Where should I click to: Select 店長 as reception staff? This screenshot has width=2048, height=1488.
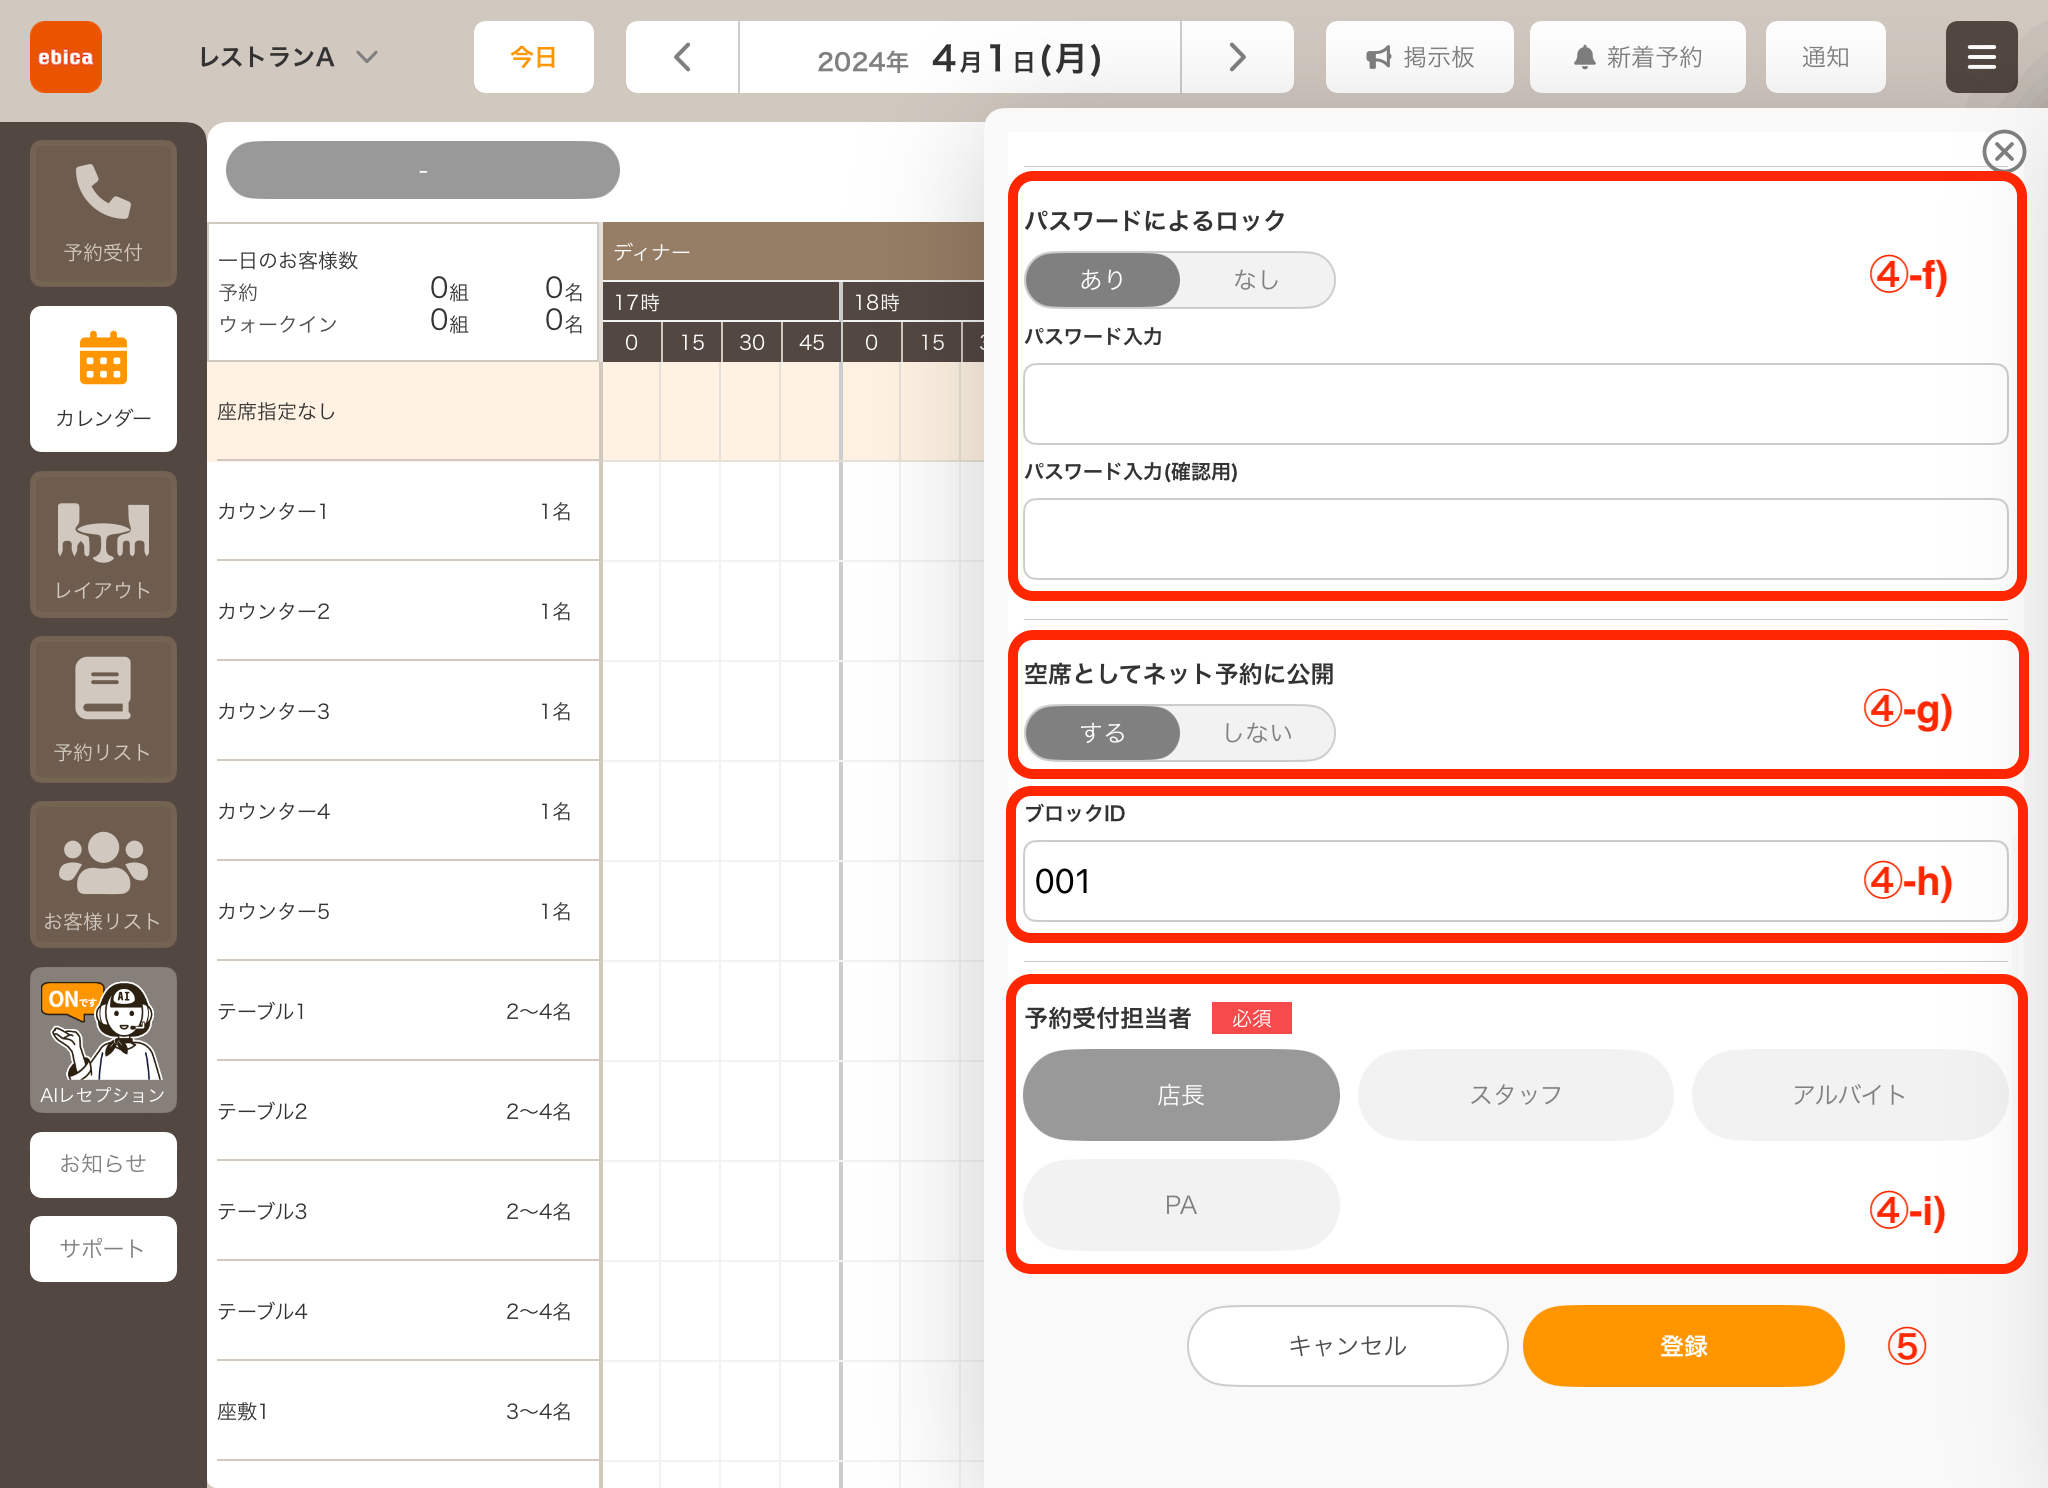[x=1181, y=1095]
